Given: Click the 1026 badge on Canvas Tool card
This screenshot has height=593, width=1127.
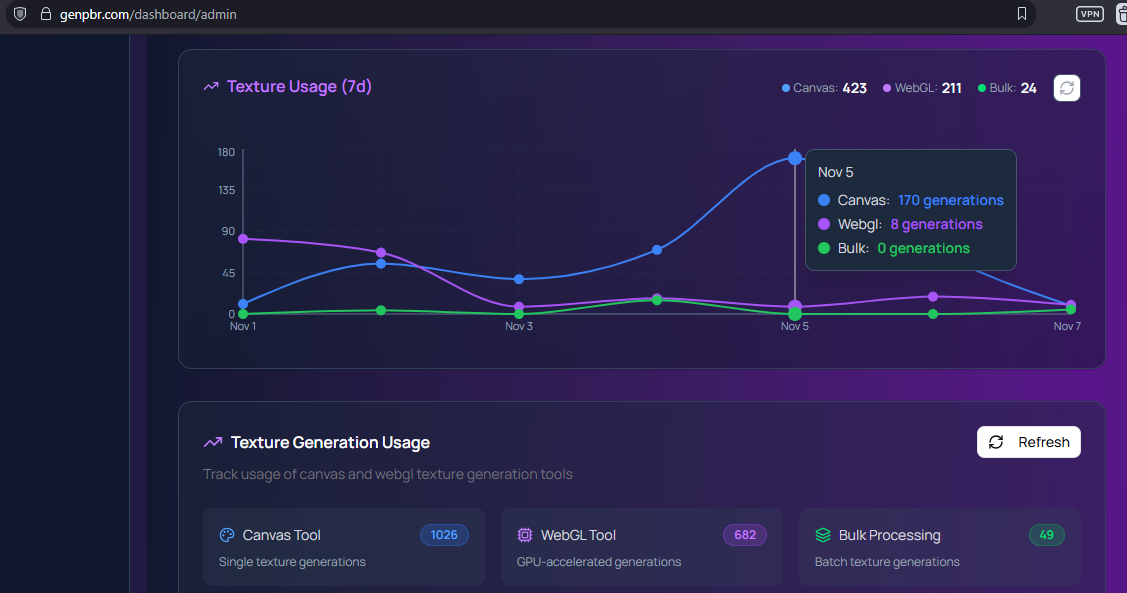Looking at the screenshot, I should click(x=444, y=535).
